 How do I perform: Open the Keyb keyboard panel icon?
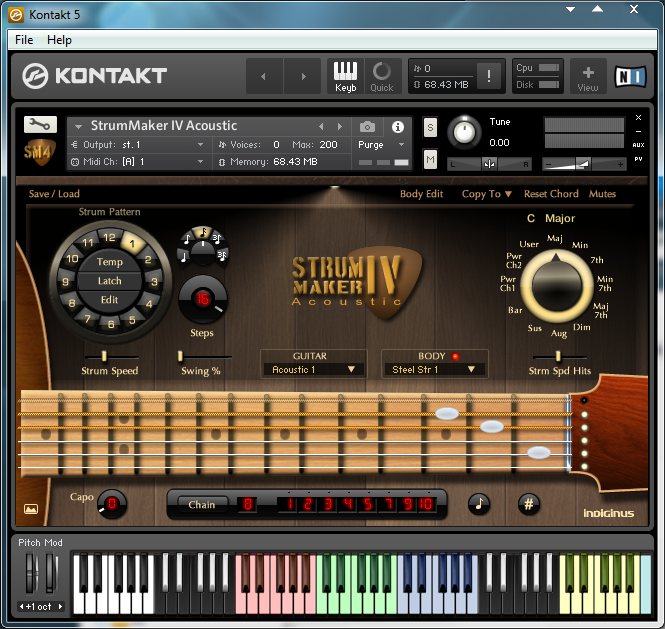pos(345,76)
